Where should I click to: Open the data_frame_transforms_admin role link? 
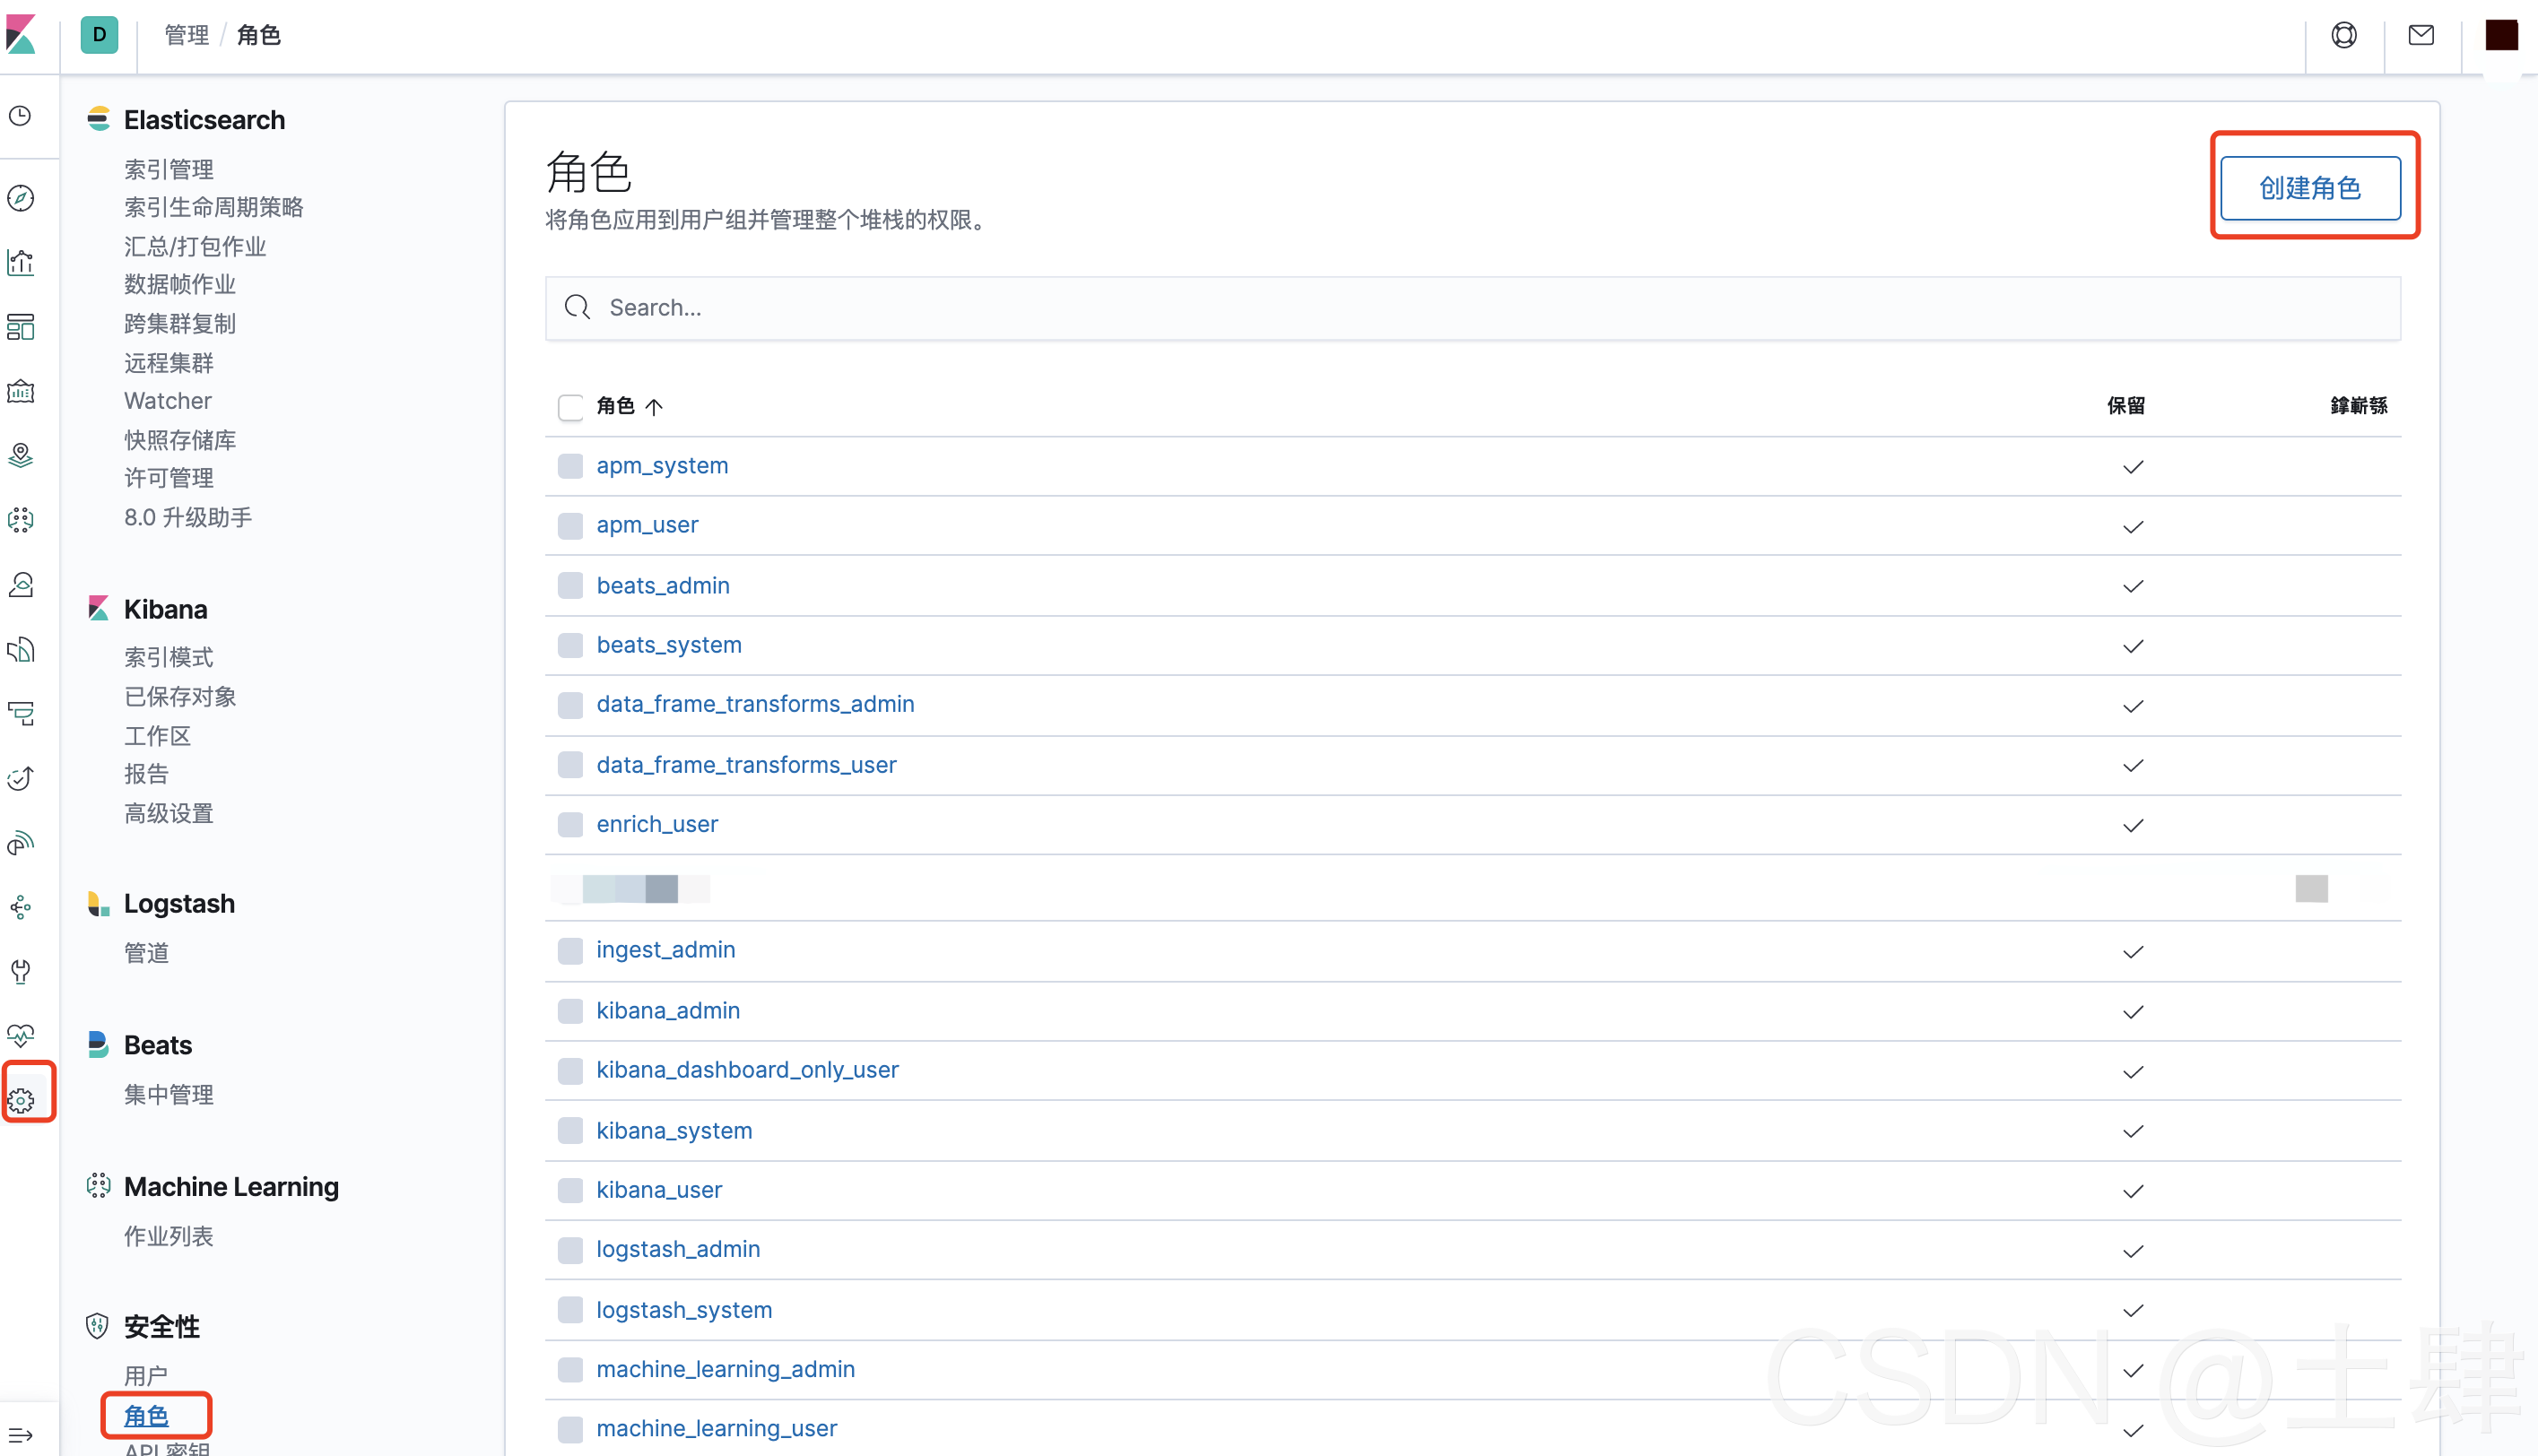point(755,704)
